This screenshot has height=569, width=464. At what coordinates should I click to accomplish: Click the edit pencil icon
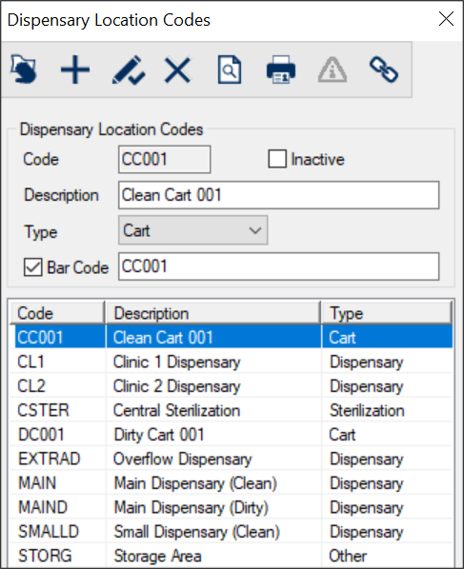pyautogui.click(x=128, y=70)
